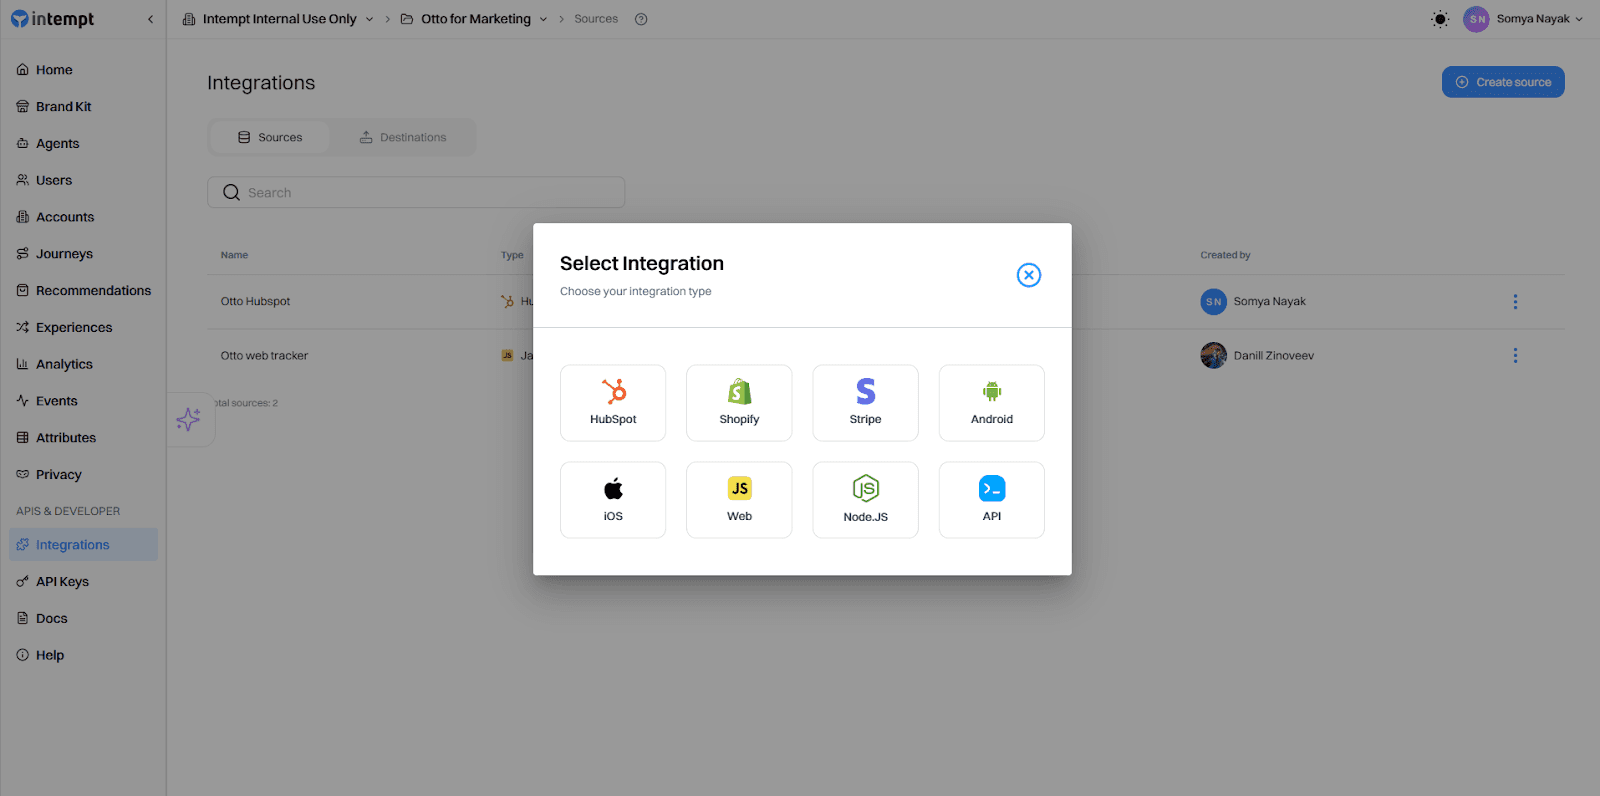Screen dimensions: 1600x796
Task: Select the HubSpot integration tile
Action: tap(613, 403)
